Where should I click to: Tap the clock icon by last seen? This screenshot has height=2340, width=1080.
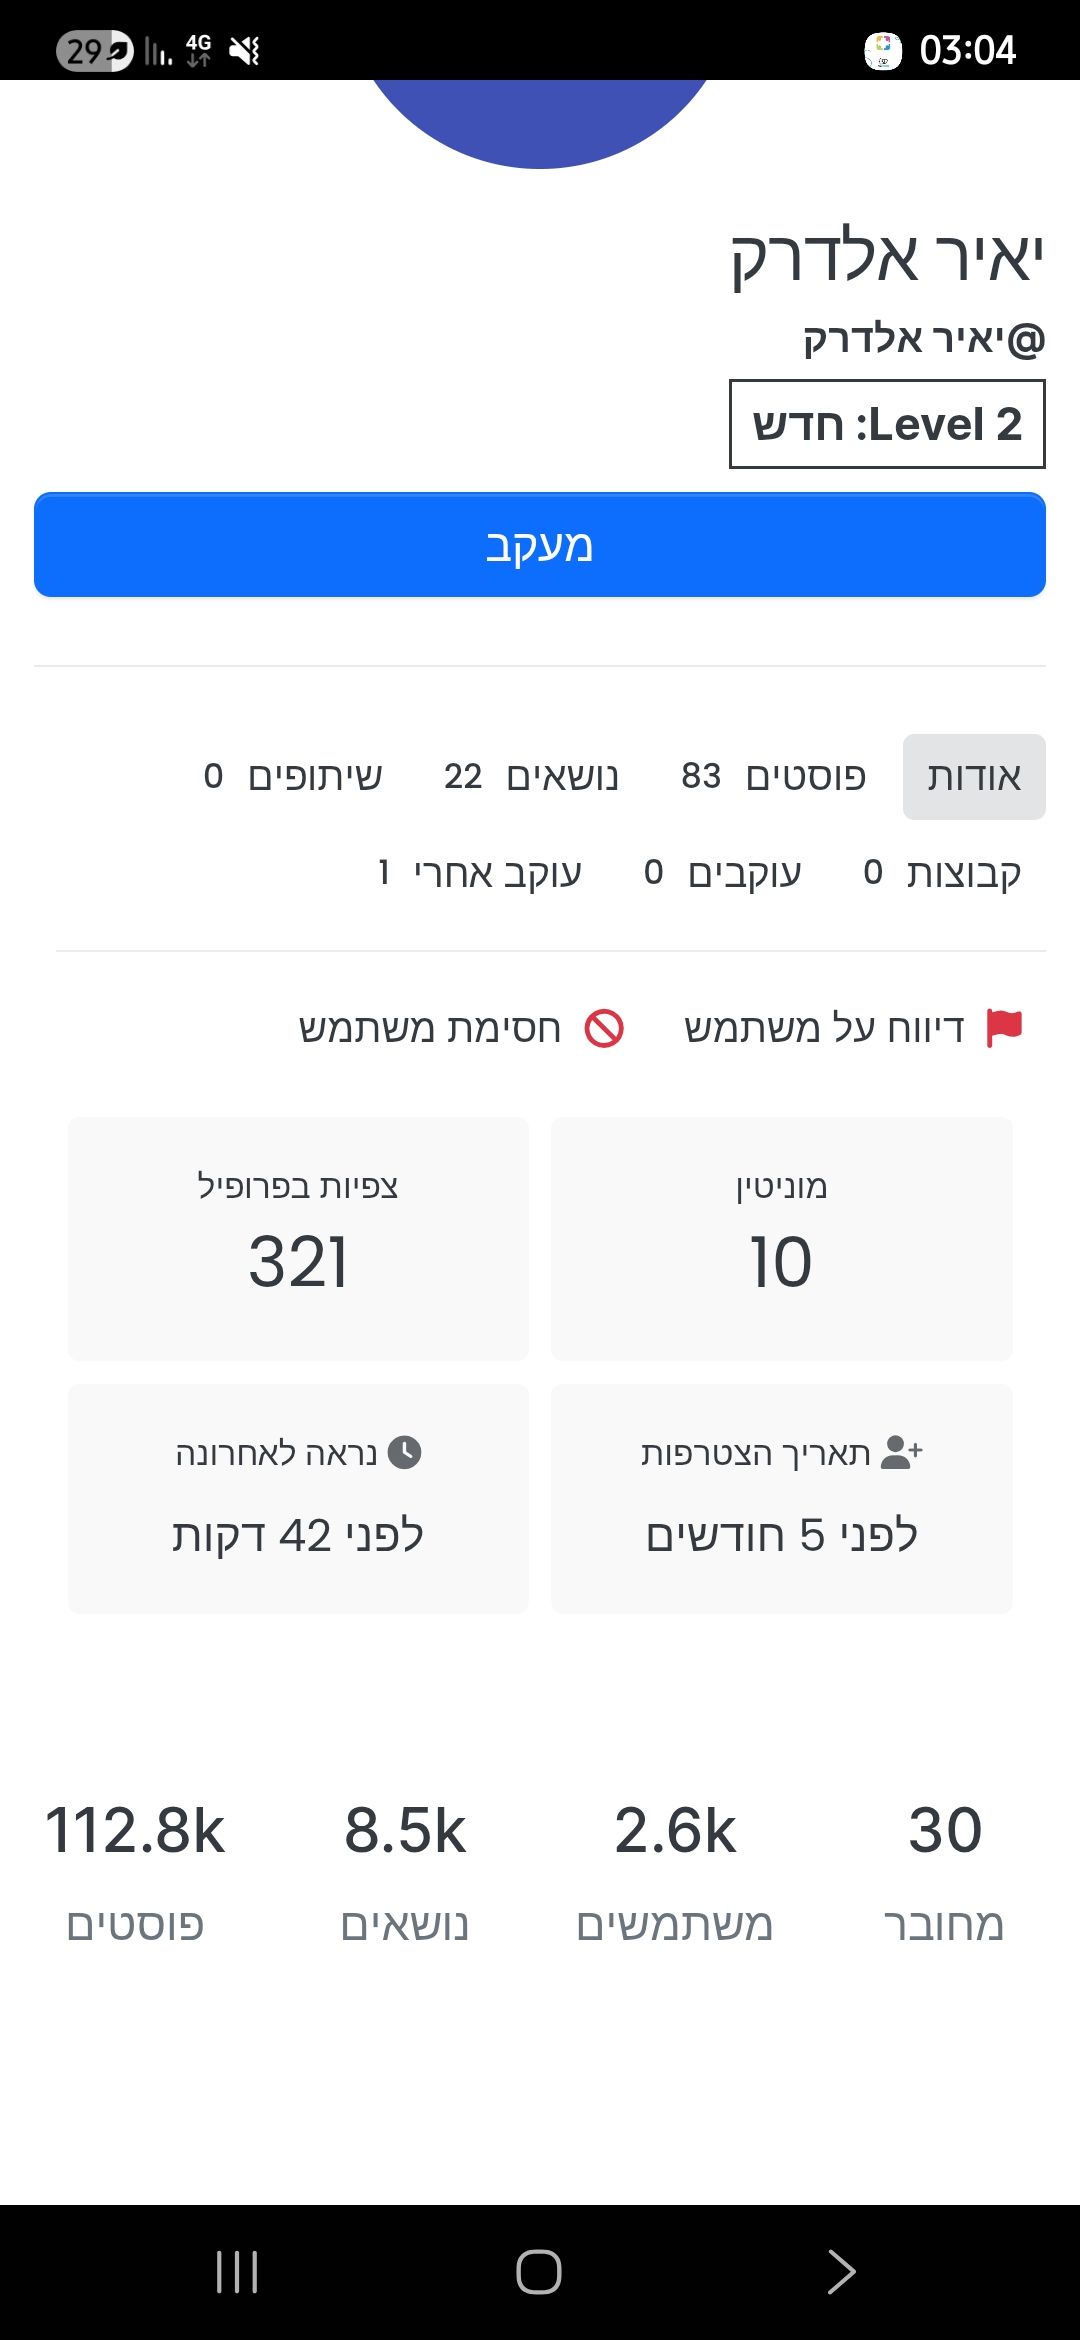click(x=404, y=1452)
